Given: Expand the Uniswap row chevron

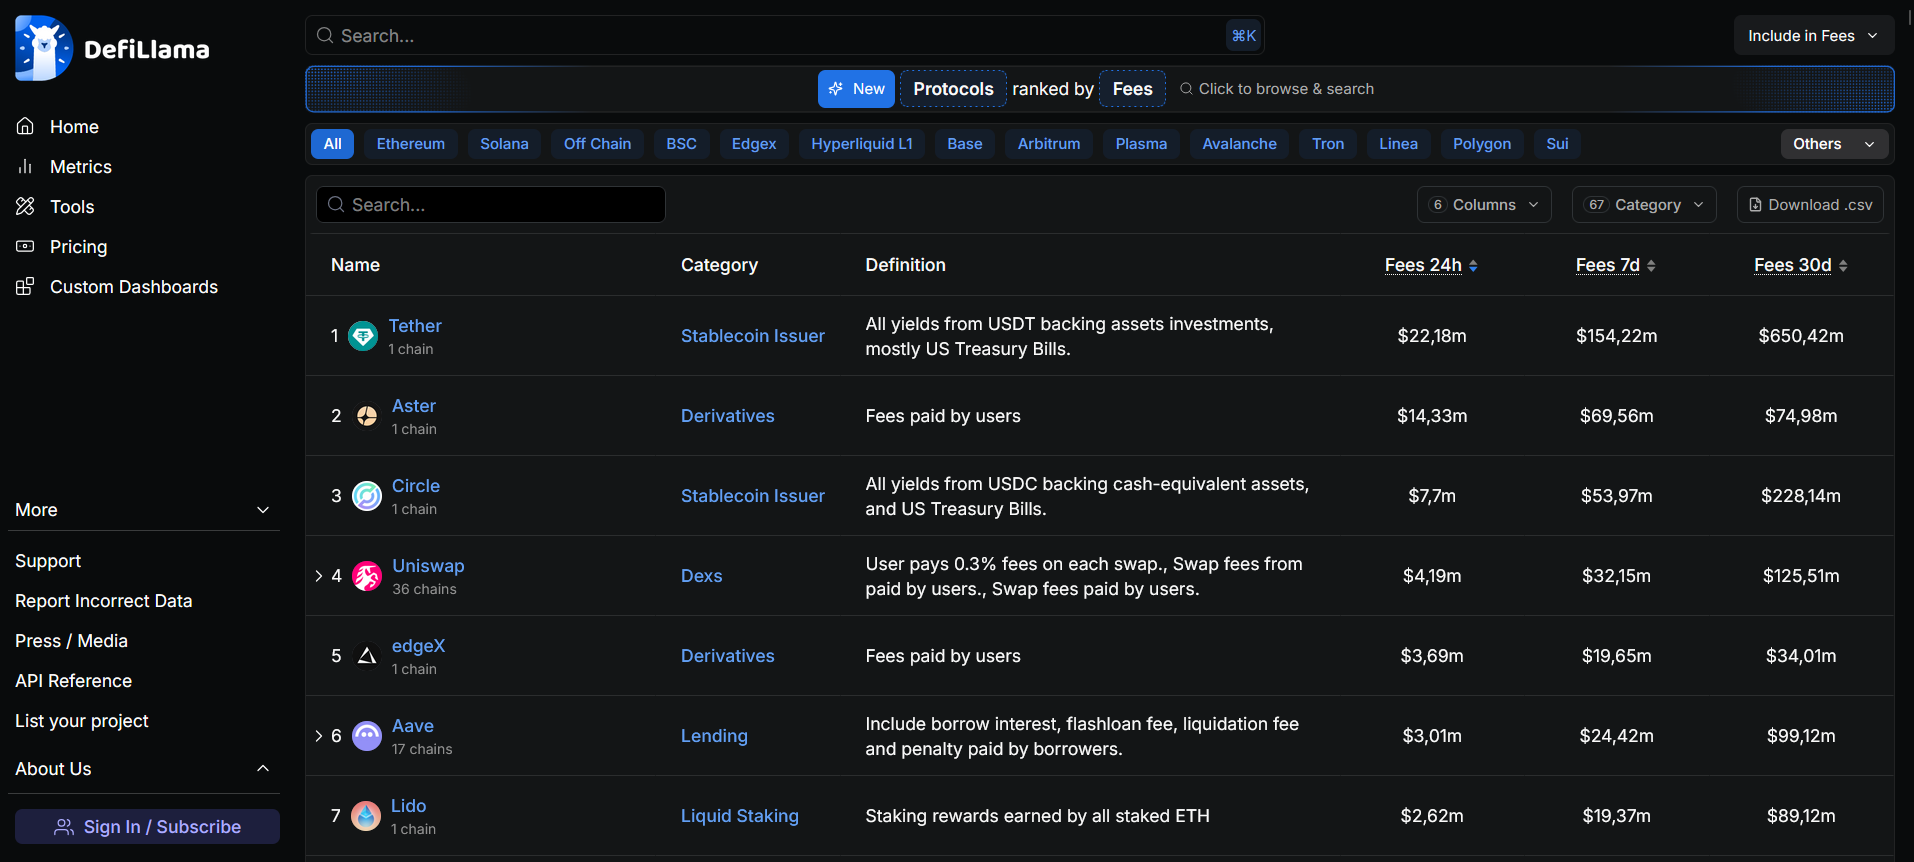Looking at the screenshot, I should (319, 576).
